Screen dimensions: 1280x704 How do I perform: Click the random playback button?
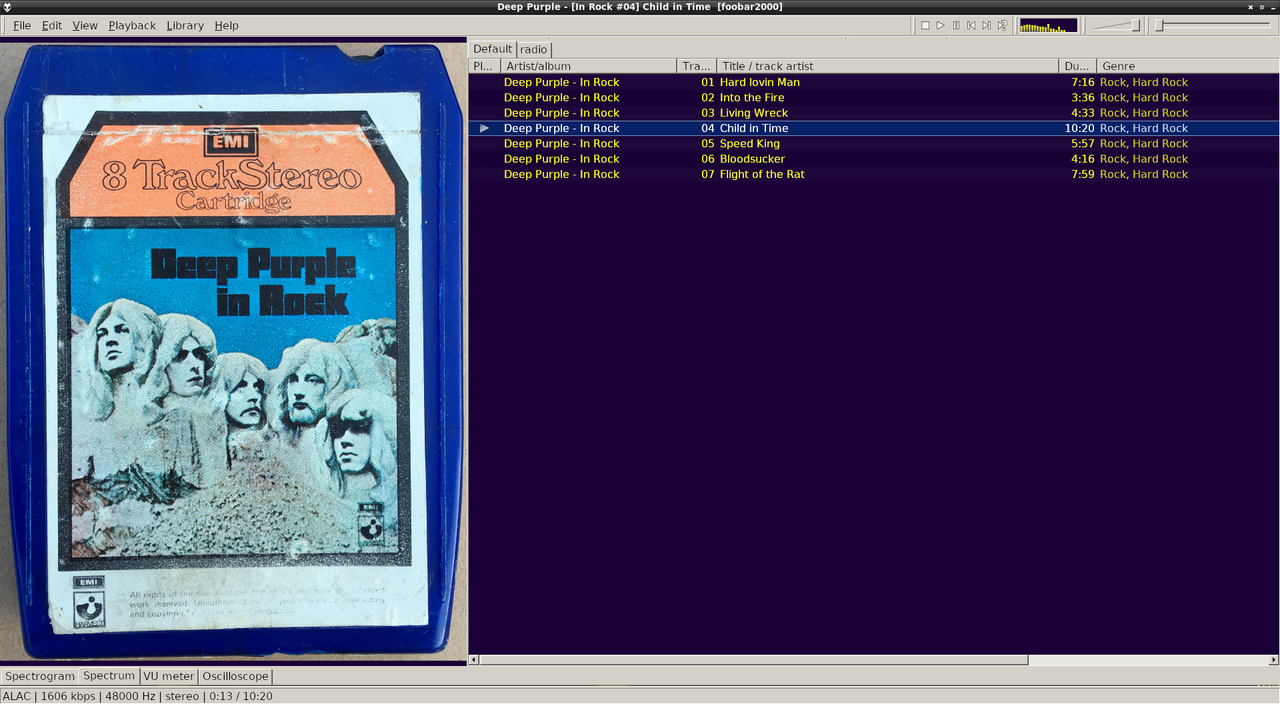point(1002,25)
